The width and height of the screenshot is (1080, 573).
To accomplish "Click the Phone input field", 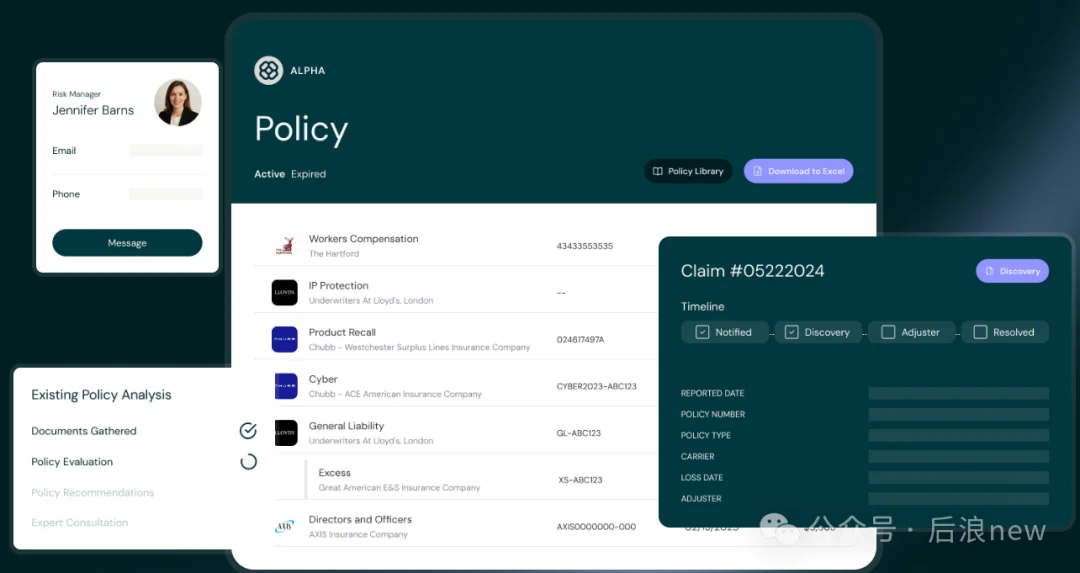I will click(x=165, y=194).
